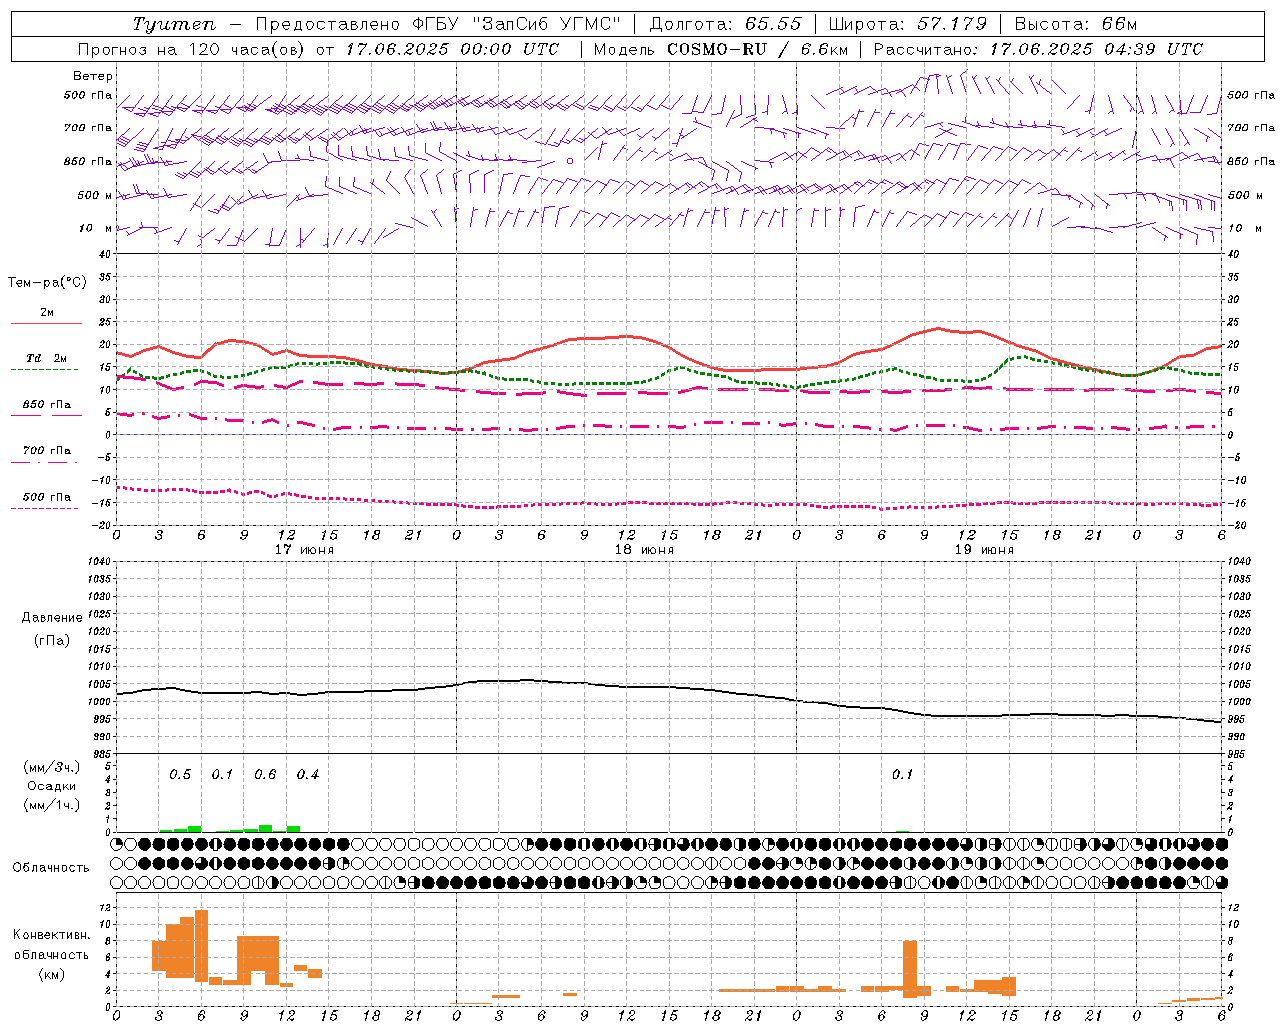Viewport: 1280px width, 1024px height.
Task: Click the 'Модель COSMO-RU / 6.6км' model label
Action: coord(721,49)
